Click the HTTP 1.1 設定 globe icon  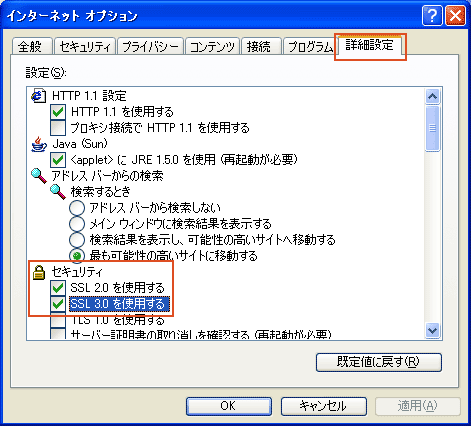tap(38, 96)
